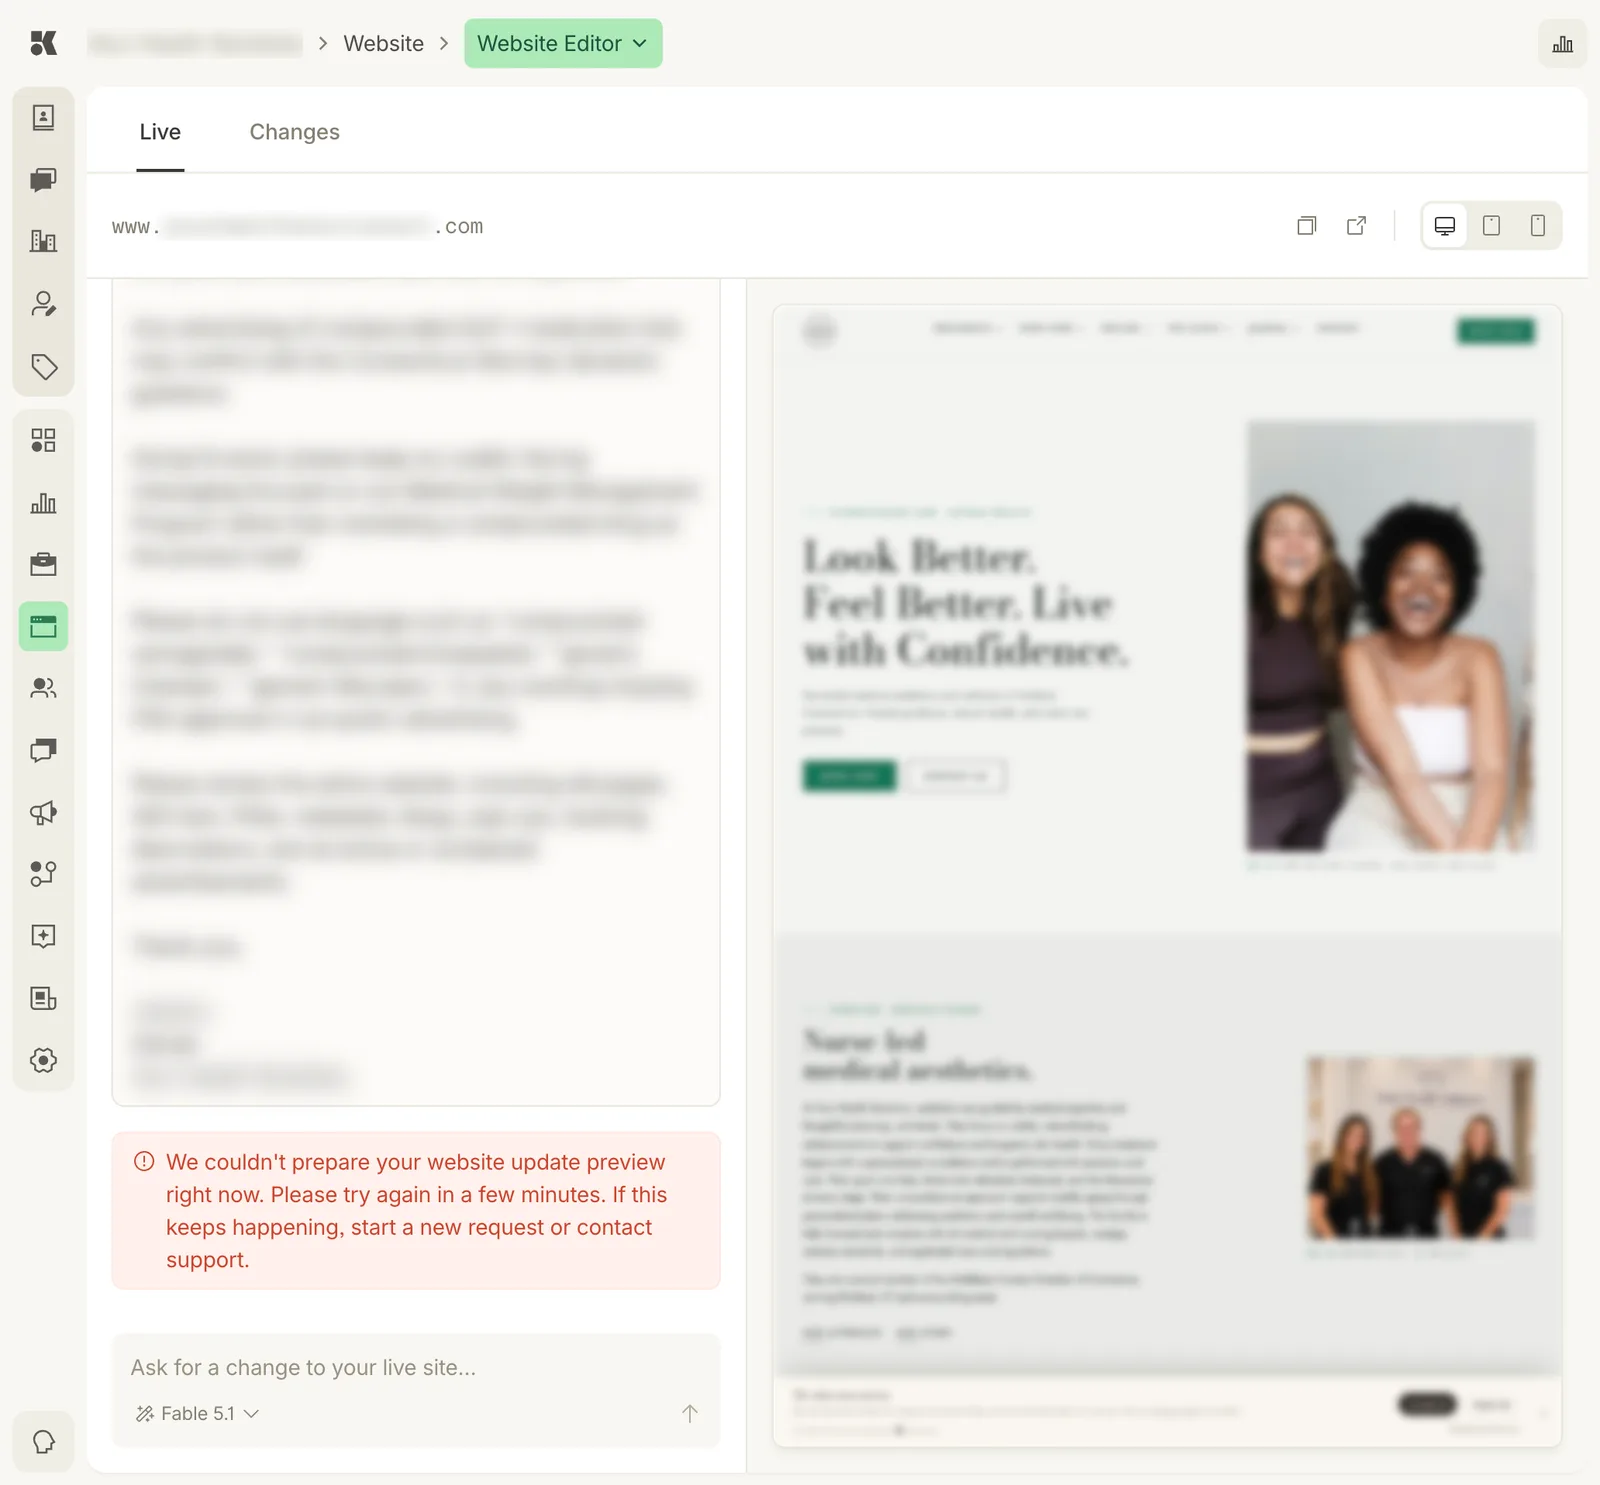Viewport: 1600px width, 1485px height.
Task: Switch preview to tablet view
Action: tap(1491, 226)
